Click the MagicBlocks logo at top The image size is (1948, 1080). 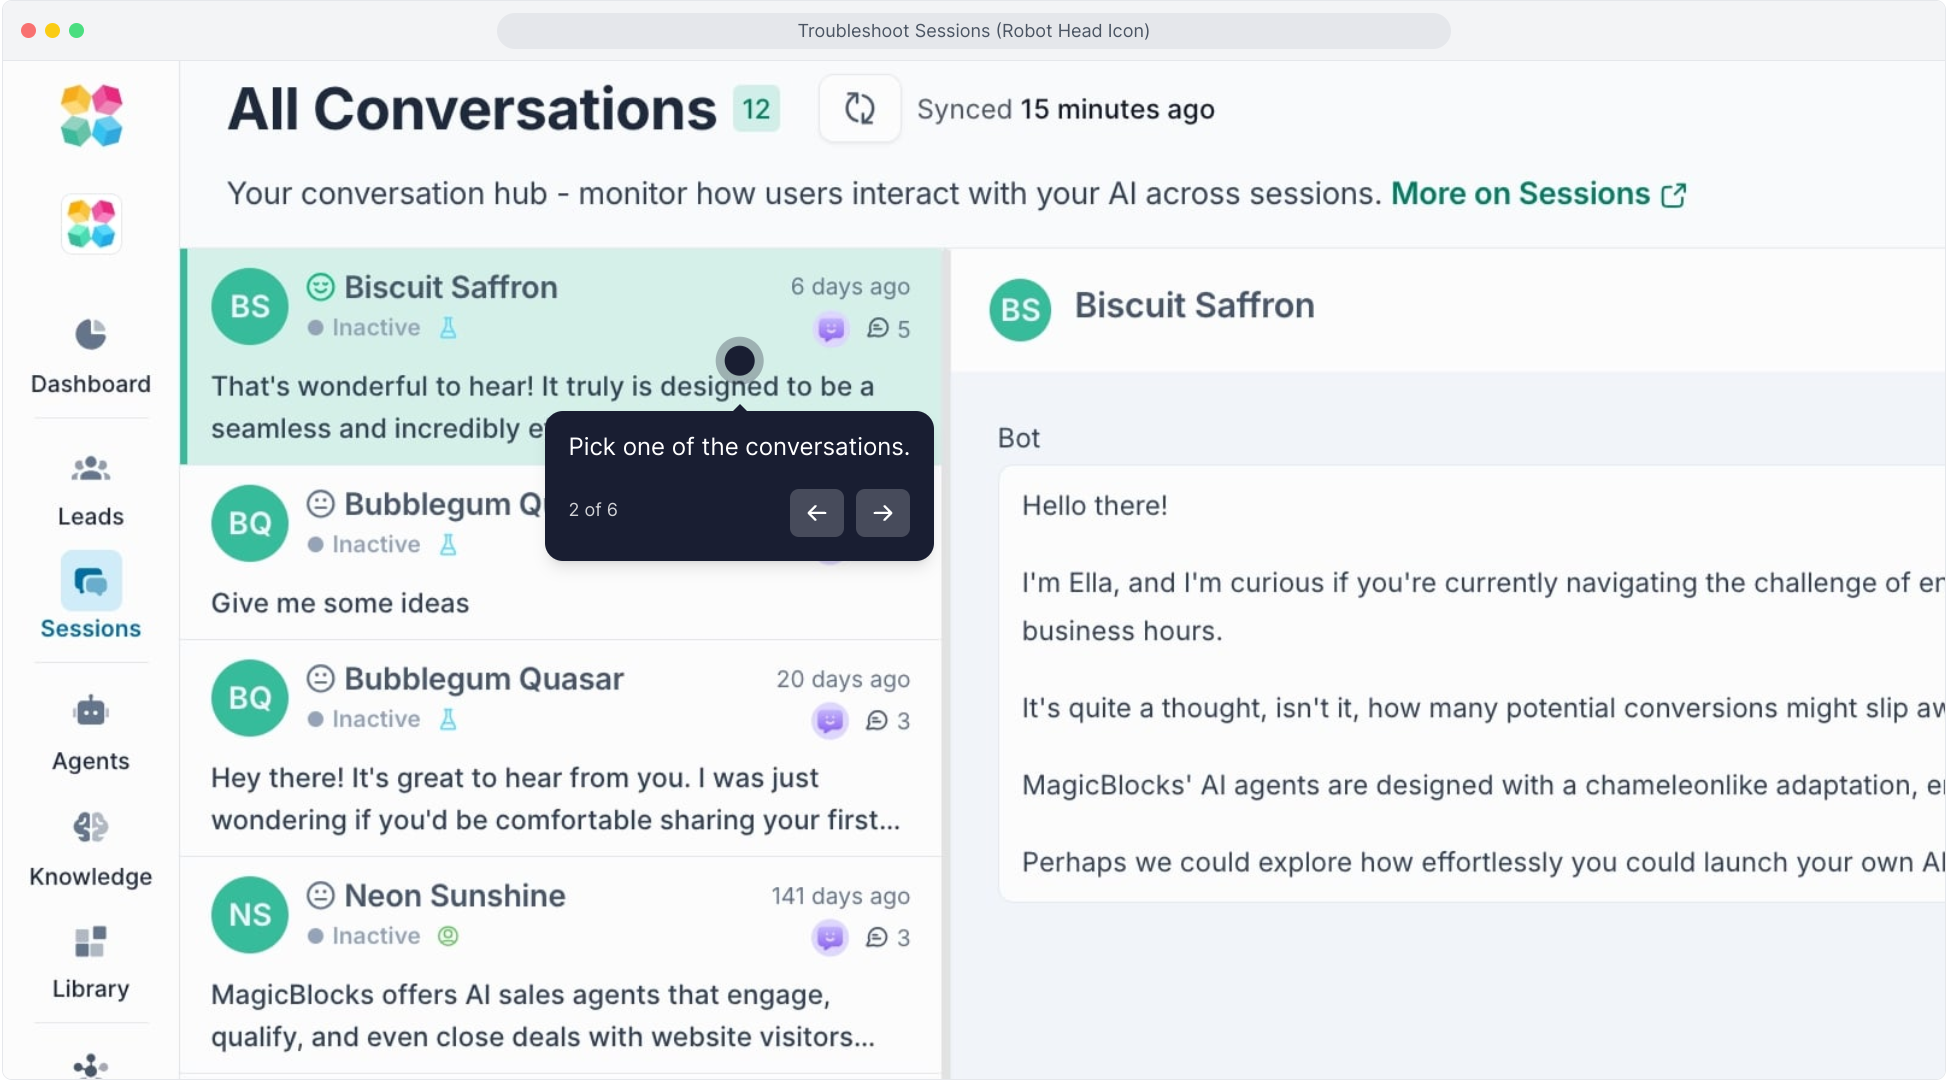coord(91,116)
